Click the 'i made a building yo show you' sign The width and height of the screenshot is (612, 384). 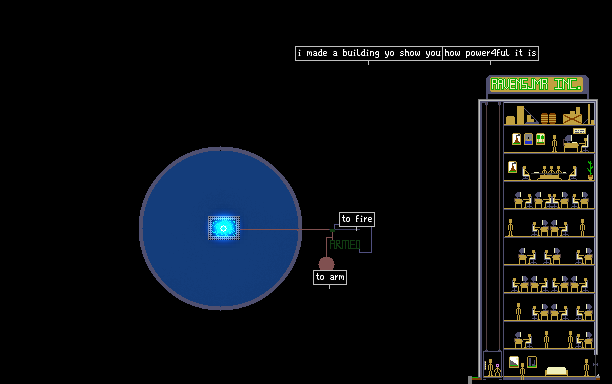pos(369,53)
